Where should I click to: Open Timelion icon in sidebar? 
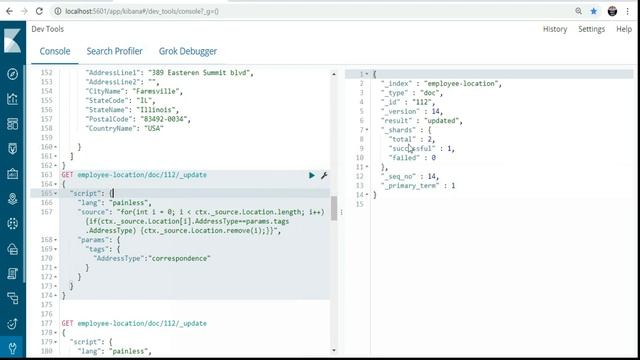tap(12, 149)
